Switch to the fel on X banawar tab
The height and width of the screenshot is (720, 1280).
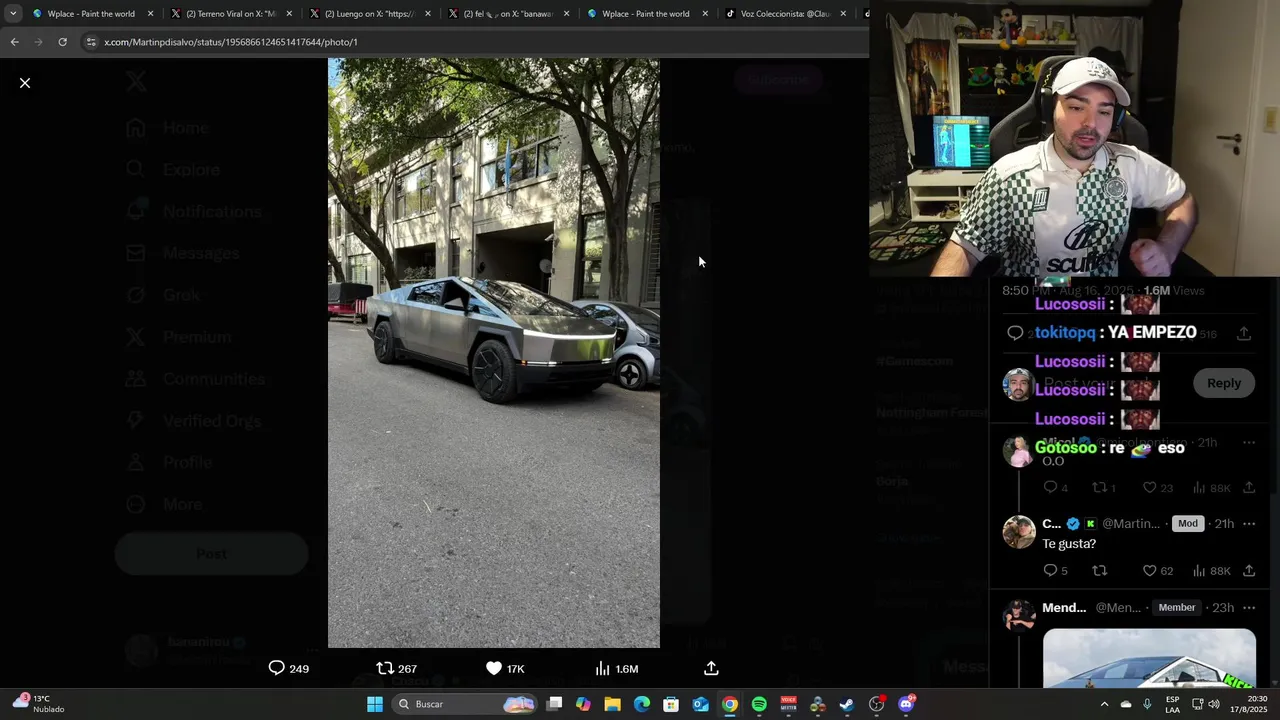point(508,14)
